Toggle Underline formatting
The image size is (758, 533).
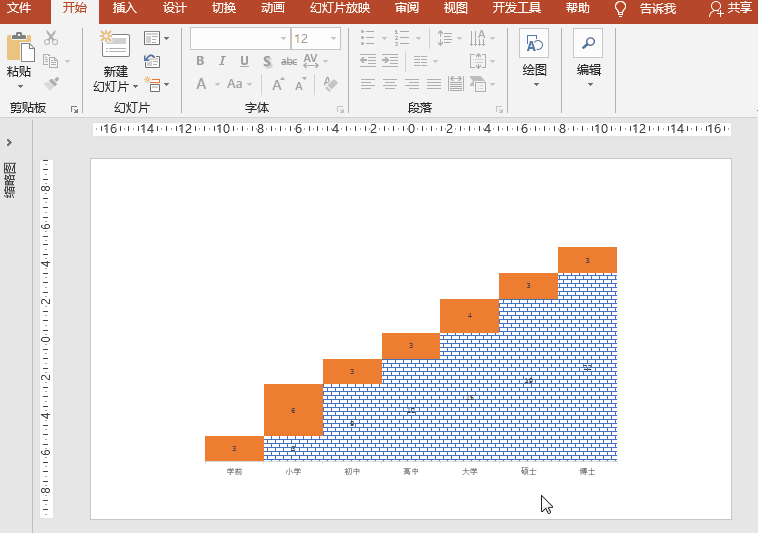point(244,61)
